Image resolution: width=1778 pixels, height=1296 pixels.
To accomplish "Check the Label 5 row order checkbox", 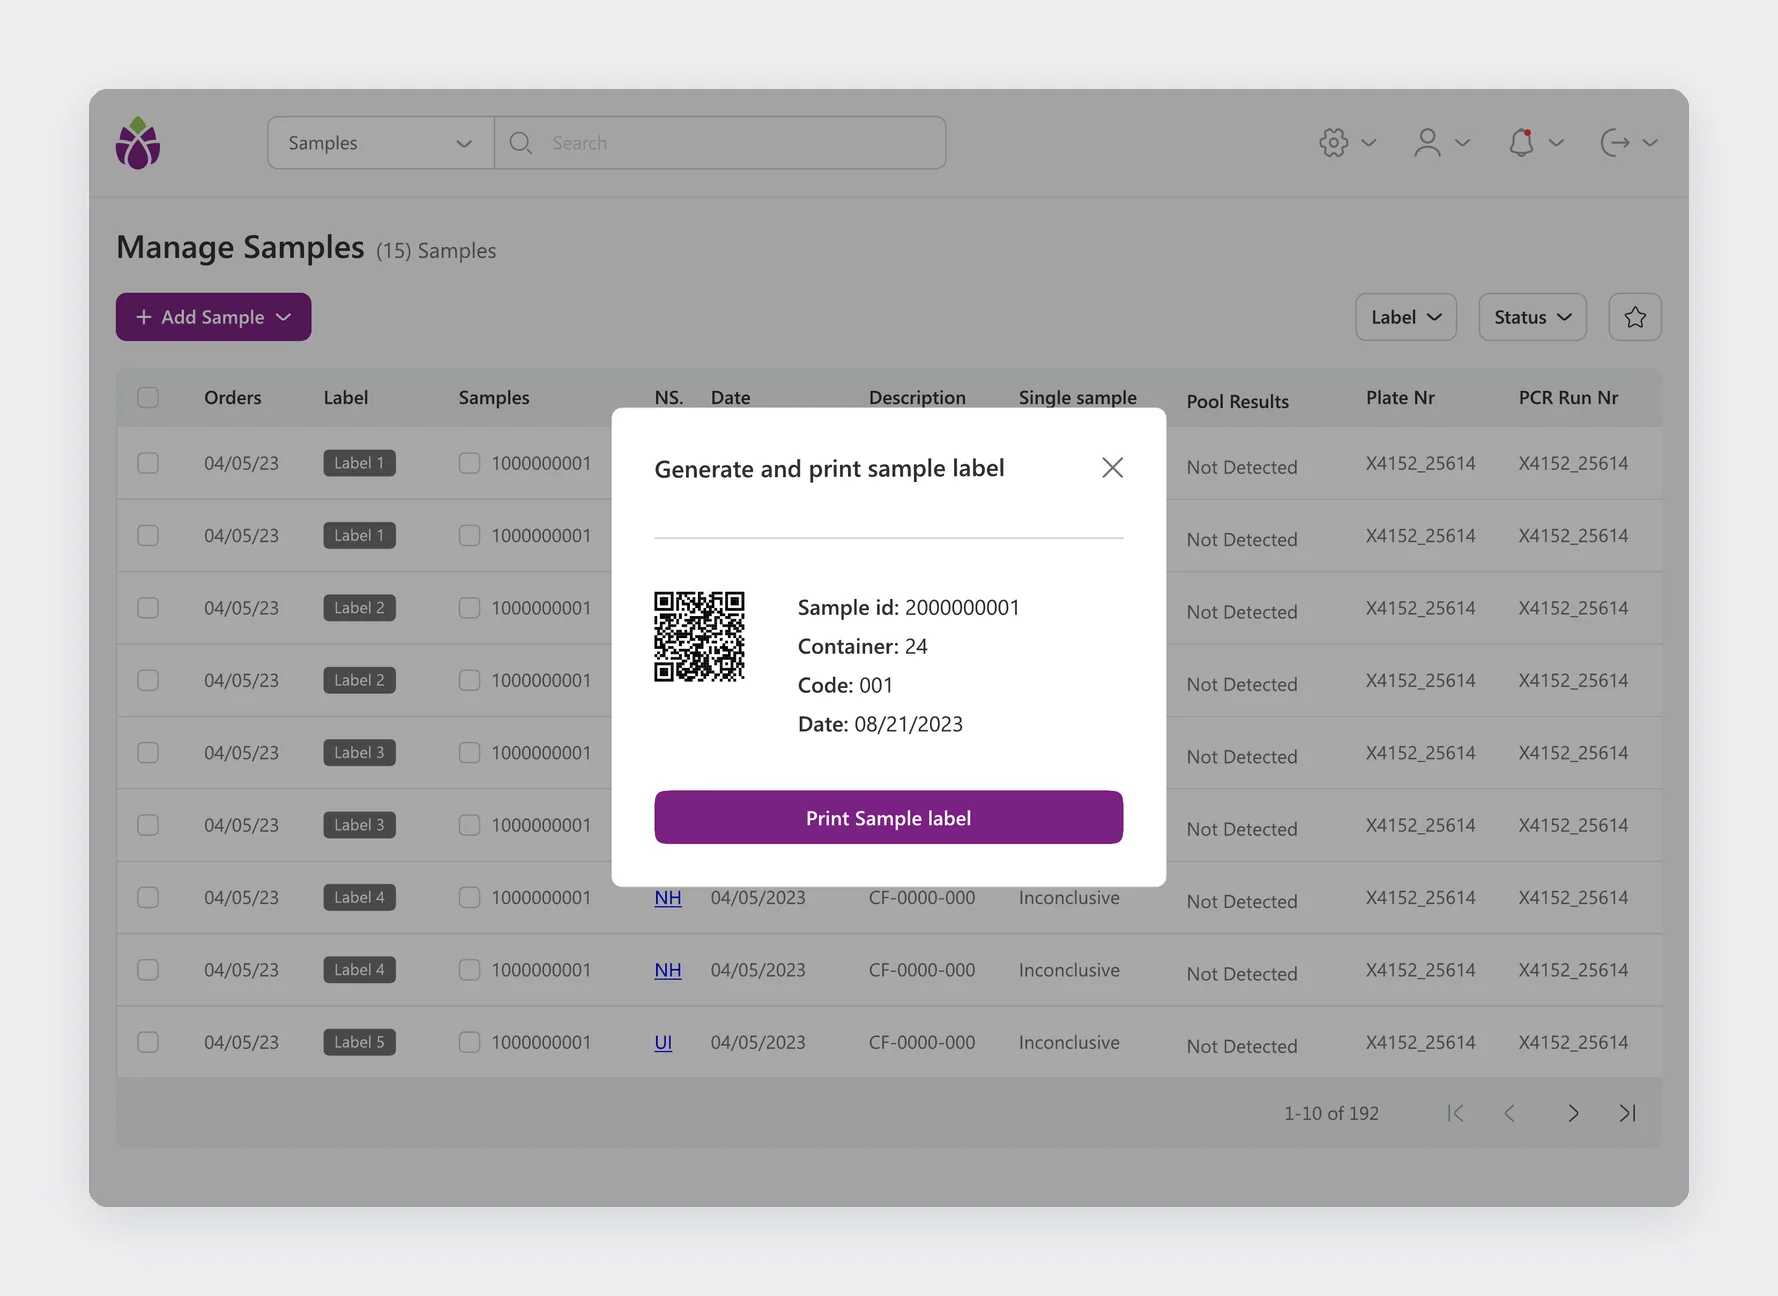I will [x=148, y=1042].
